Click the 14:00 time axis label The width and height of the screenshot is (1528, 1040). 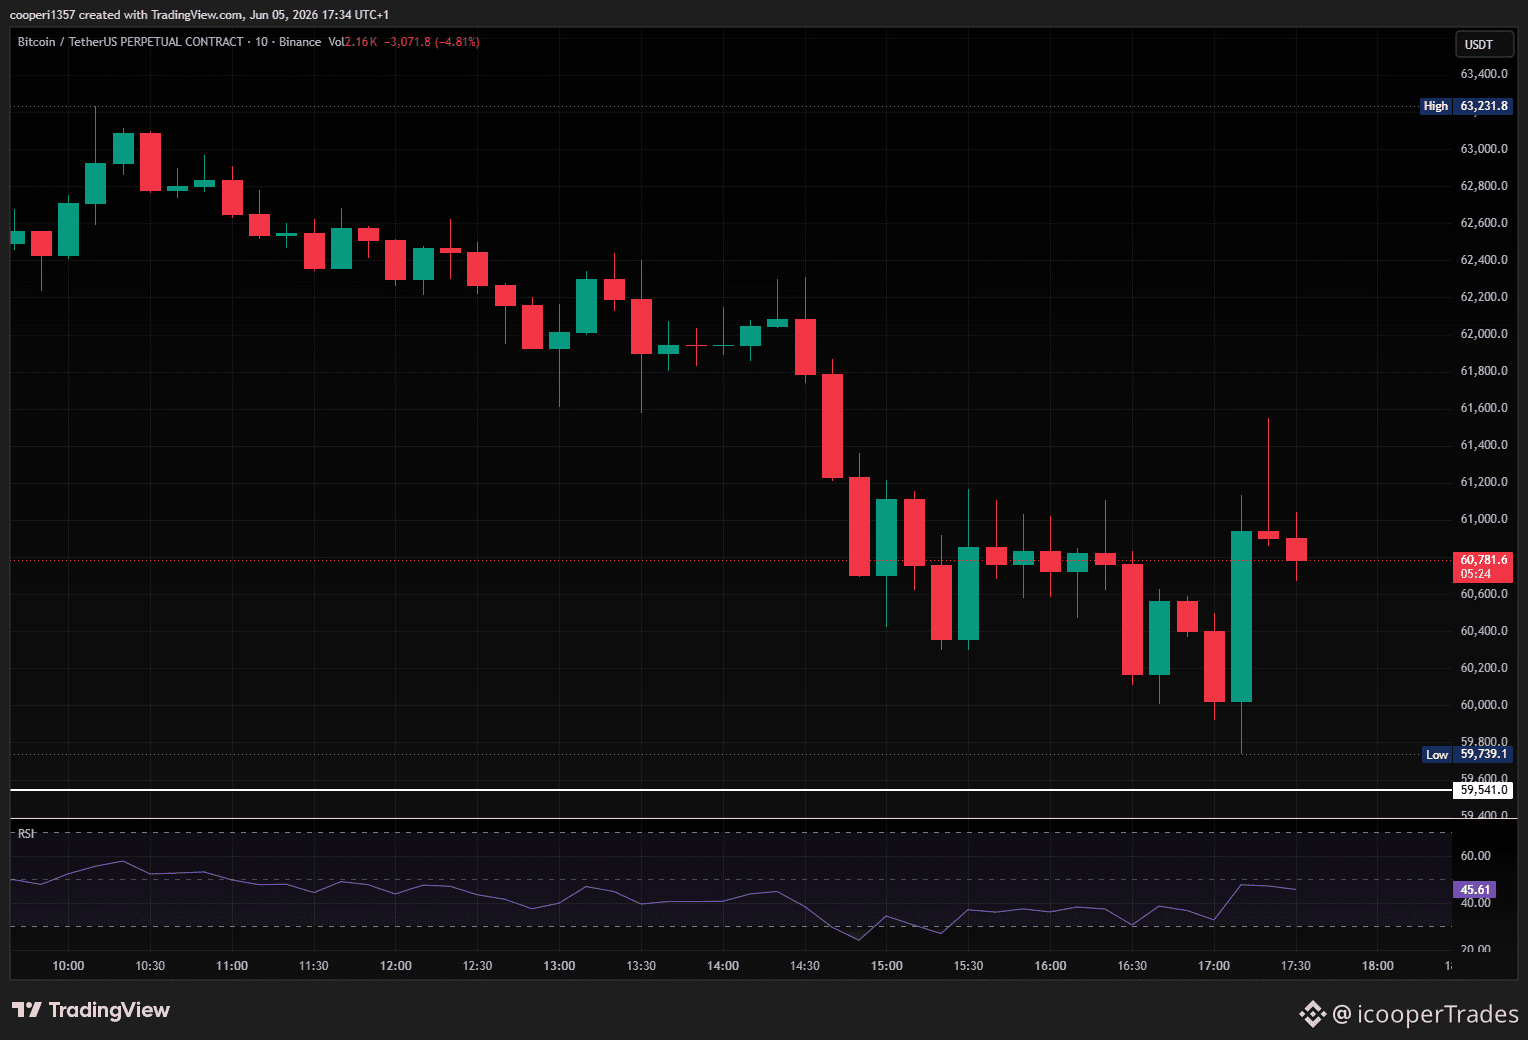[x=723, y=966]
